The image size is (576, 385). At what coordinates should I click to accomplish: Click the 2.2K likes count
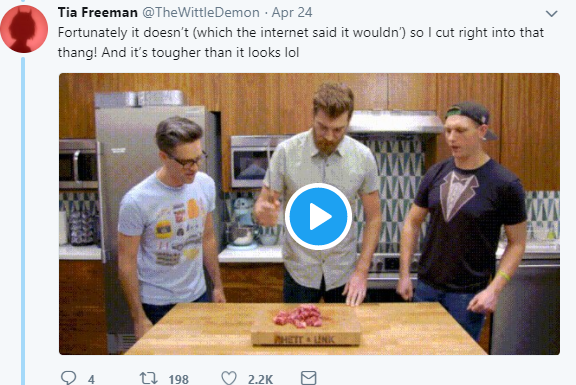tap(260, 379)
